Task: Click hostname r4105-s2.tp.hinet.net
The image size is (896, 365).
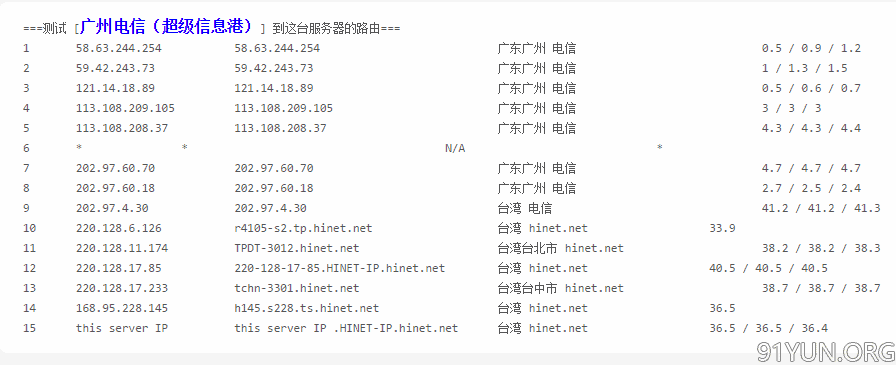Action: tap(303, 228)
